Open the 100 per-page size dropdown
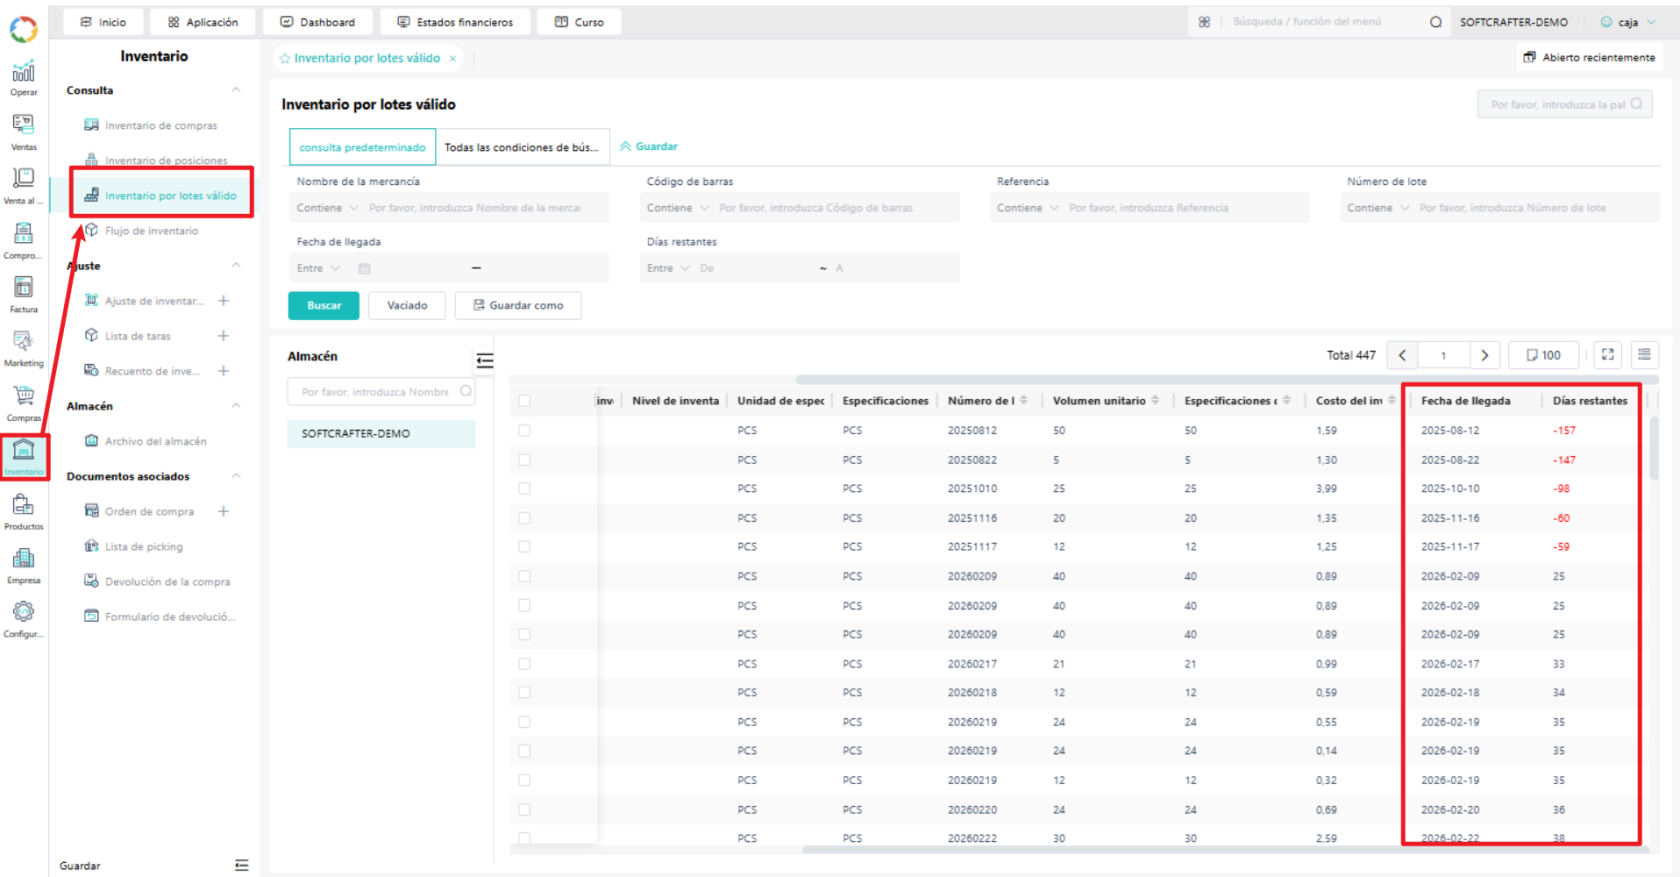The image size is (1680, 877). (x=1544, y=355)
